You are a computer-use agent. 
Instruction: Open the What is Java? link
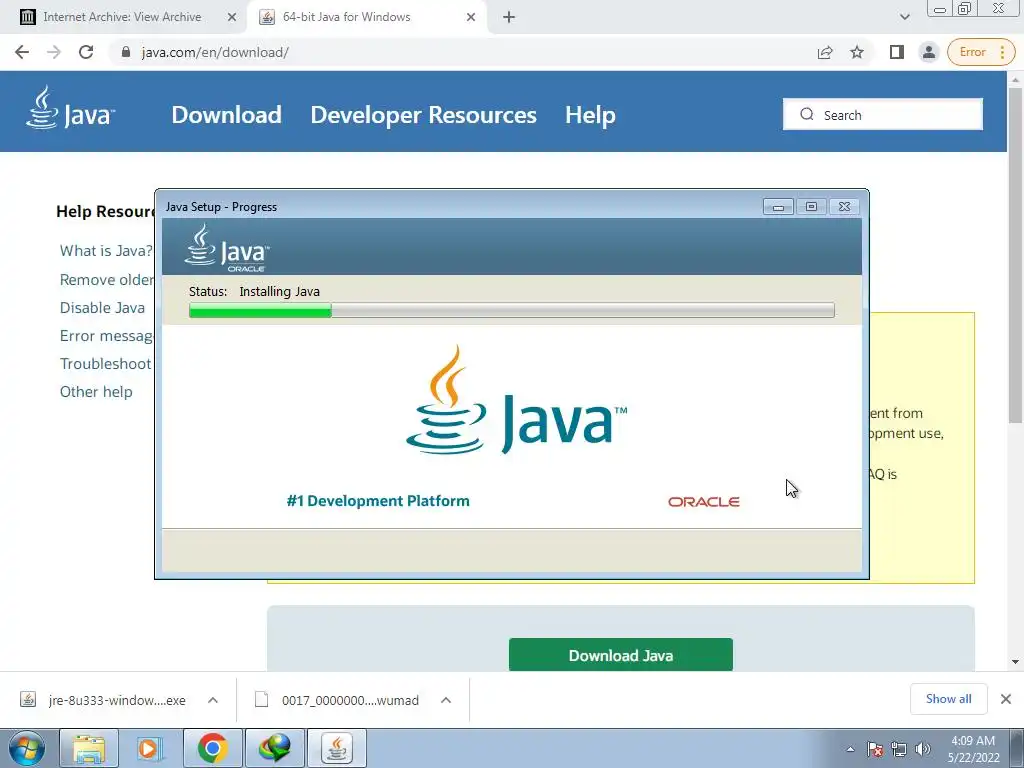[x=106, y=251]
